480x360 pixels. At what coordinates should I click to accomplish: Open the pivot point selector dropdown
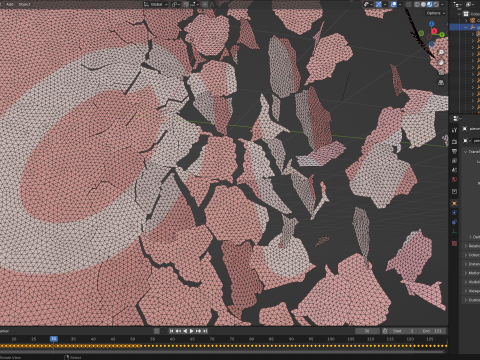coord(176,4)
